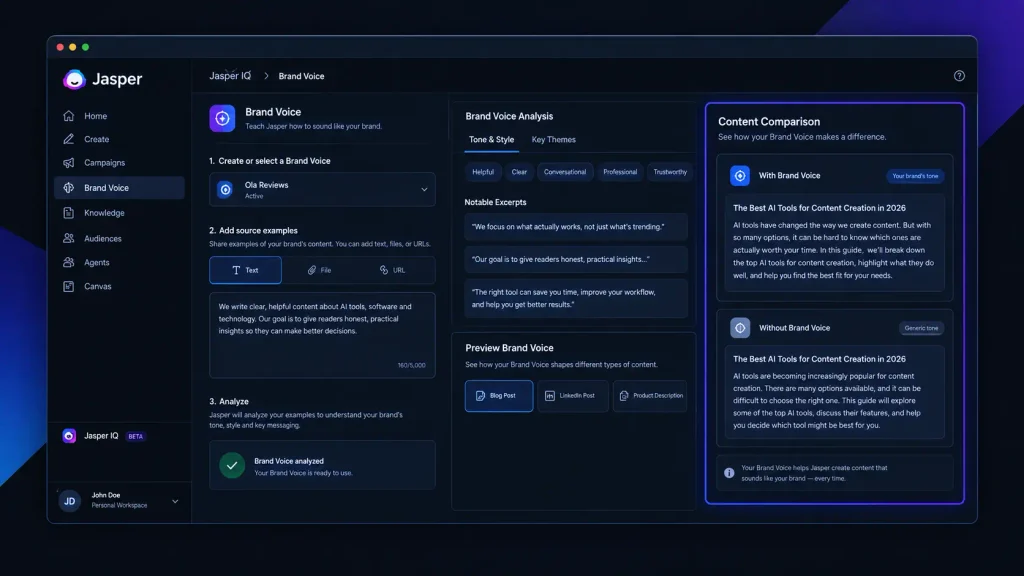Click the Without Brand Voice icon

(x=739, y=328)
